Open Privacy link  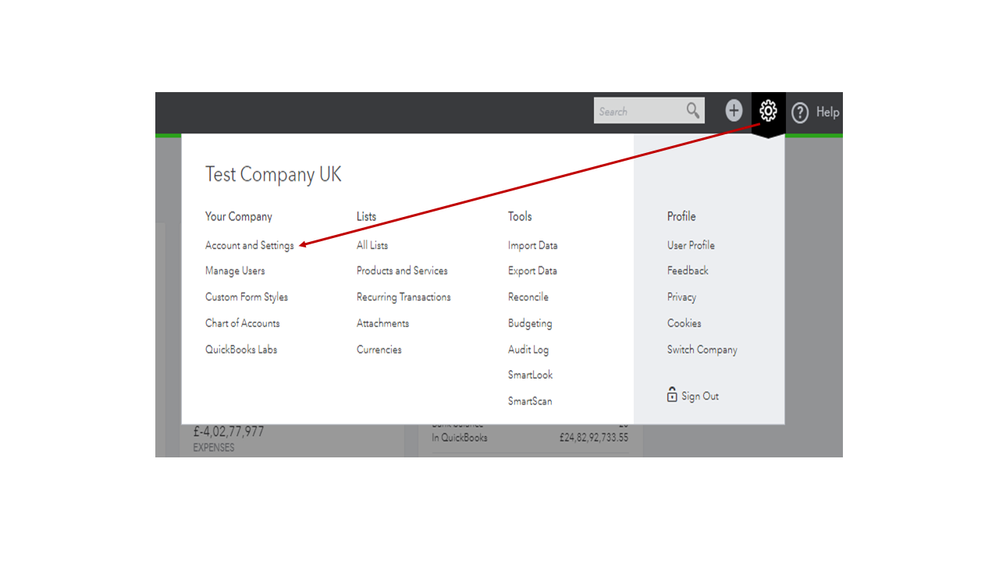click(x=681, y=297)
